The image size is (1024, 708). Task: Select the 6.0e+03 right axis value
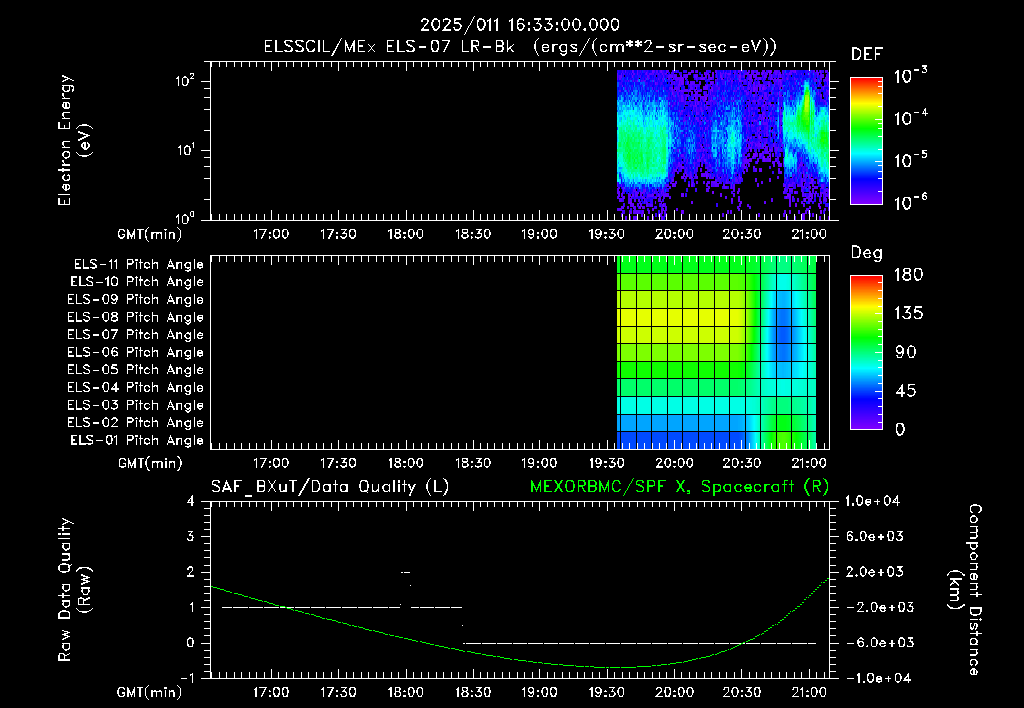click(x=874, y=537)
